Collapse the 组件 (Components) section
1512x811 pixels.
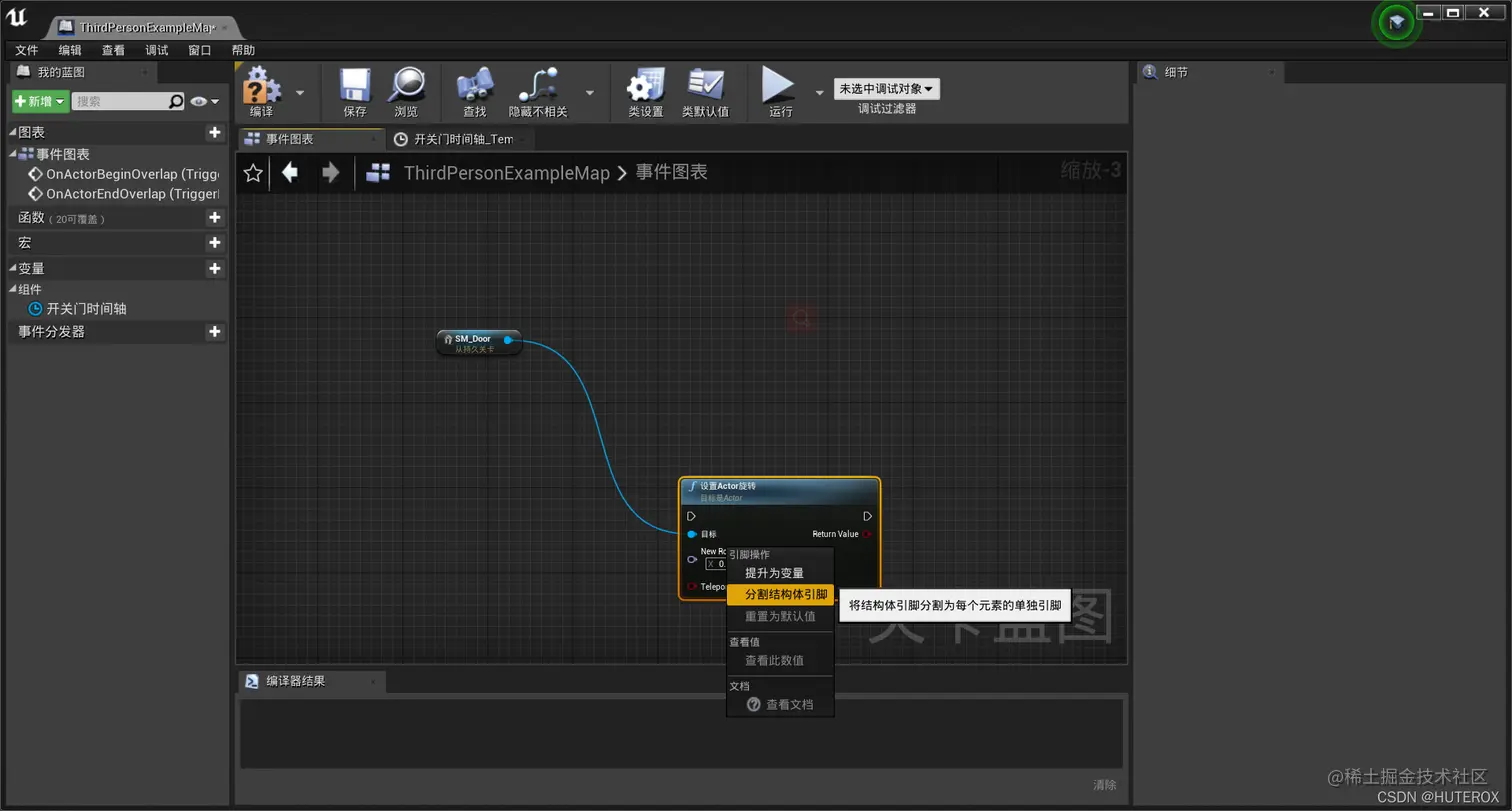(13, 289)
